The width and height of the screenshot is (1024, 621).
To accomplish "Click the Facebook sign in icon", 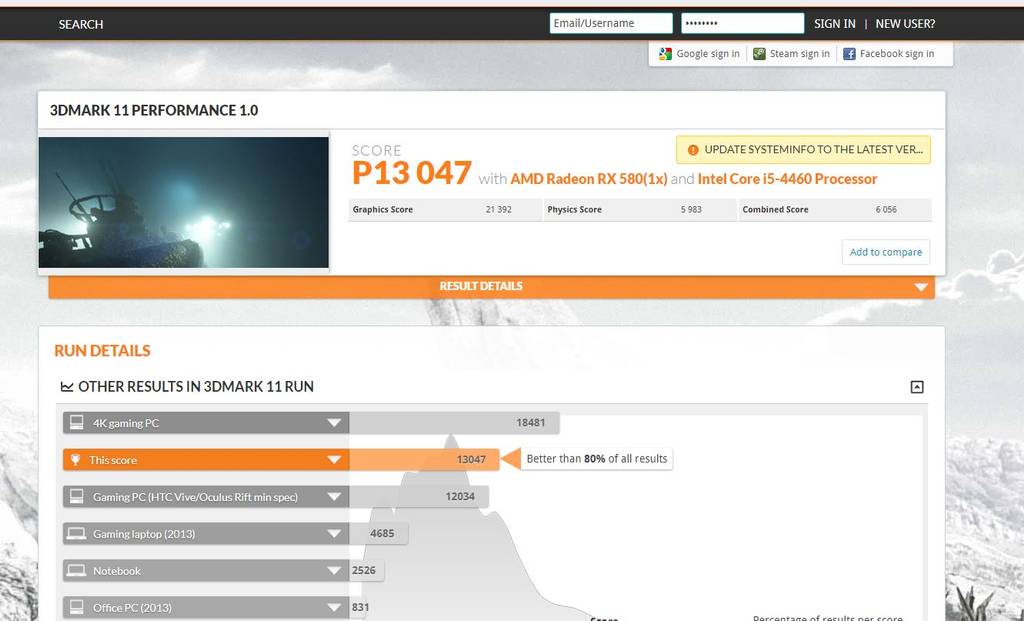I will (849, 54).
